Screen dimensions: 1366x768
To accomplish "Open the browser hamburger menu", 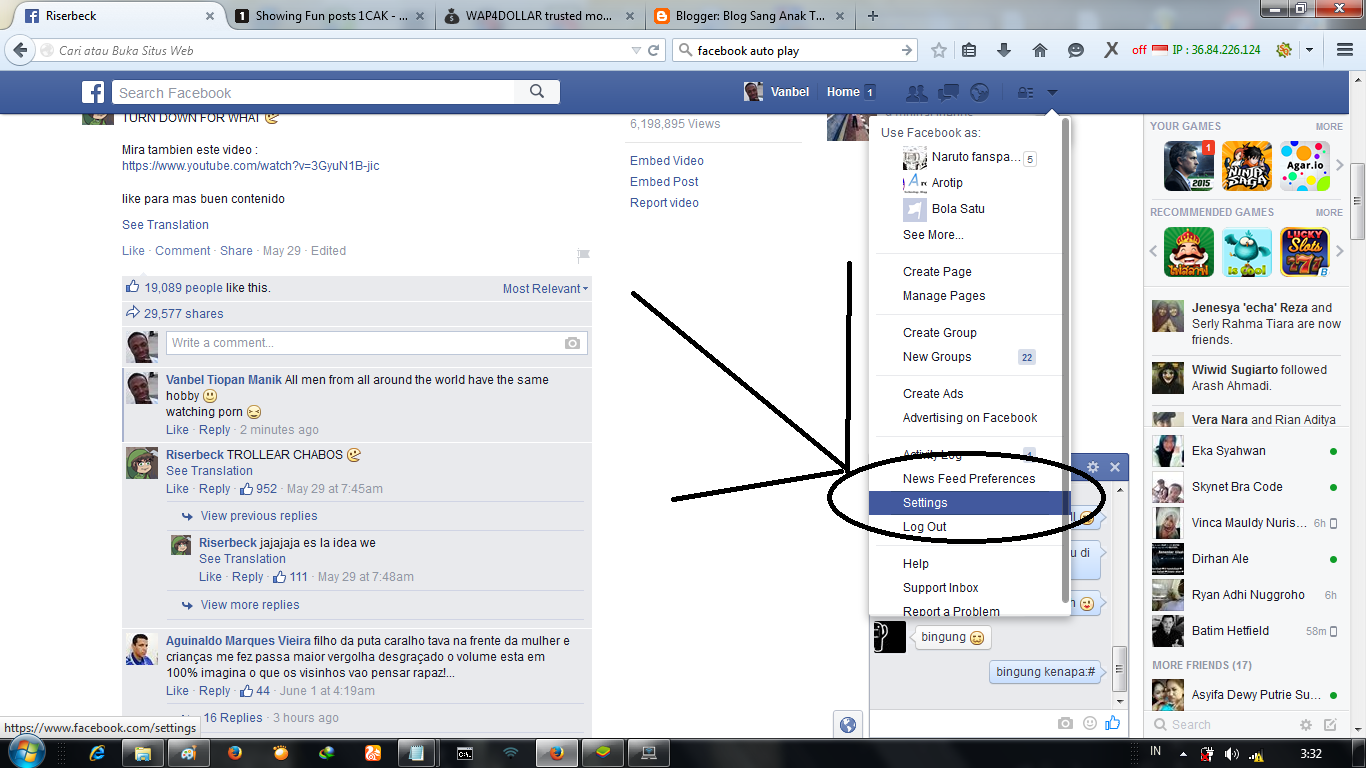I will click(1345, 50).
